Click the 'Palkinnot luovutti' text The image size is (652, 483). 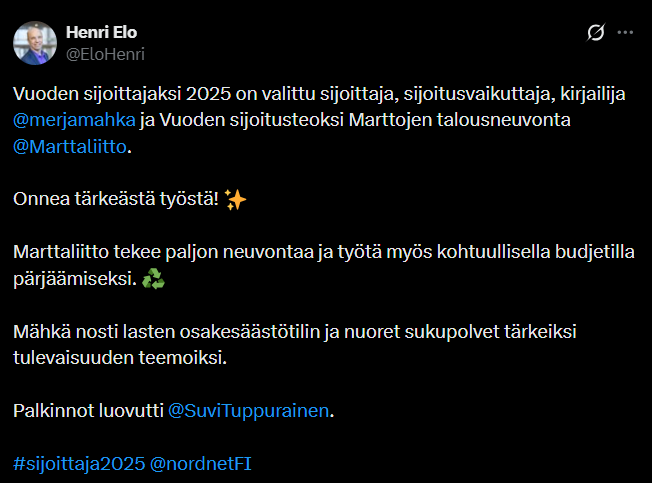tap(86, 411)
